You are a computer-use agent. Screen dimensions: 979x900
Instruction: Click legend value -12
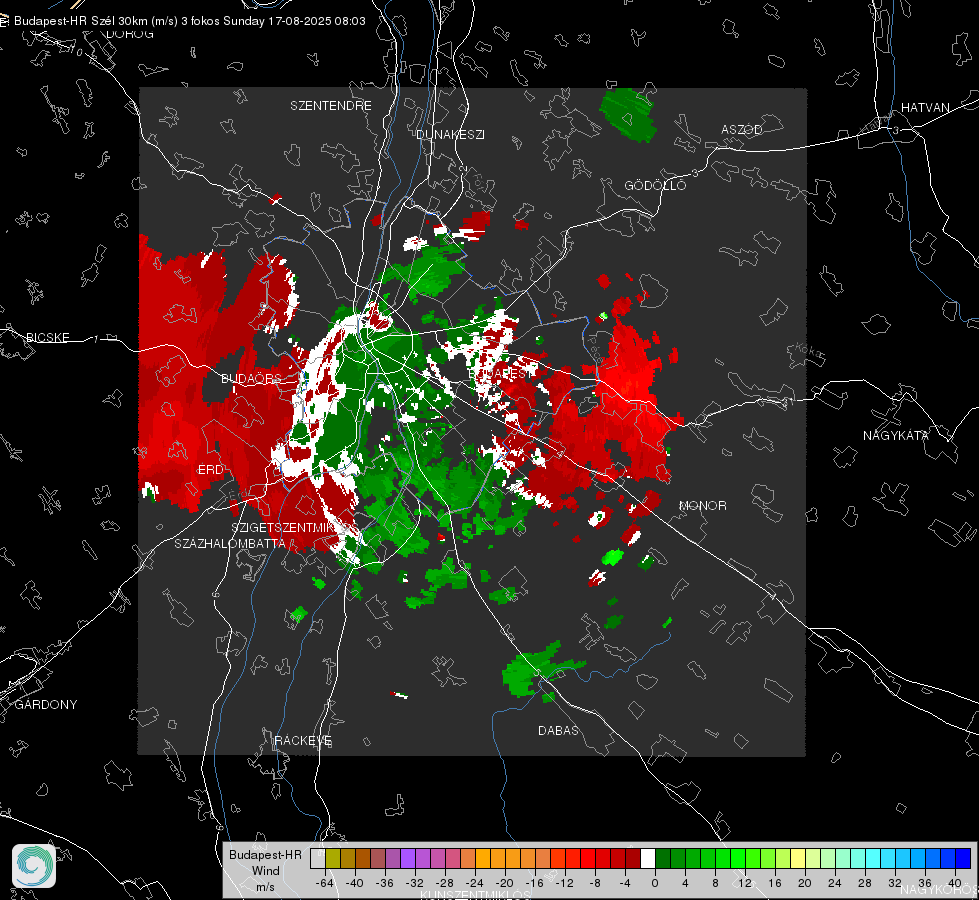pyautogui.click(x=565, y=883)
